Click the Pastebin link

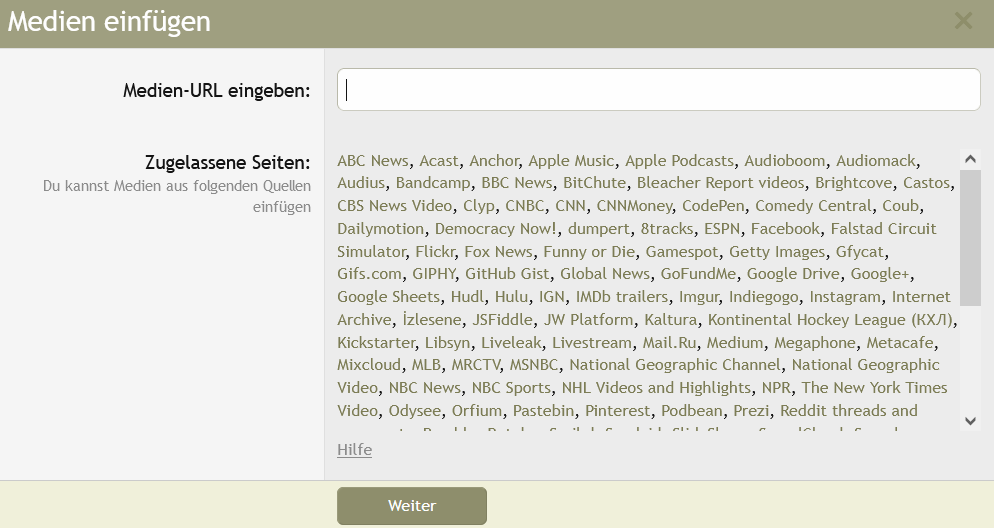(544, 410)
